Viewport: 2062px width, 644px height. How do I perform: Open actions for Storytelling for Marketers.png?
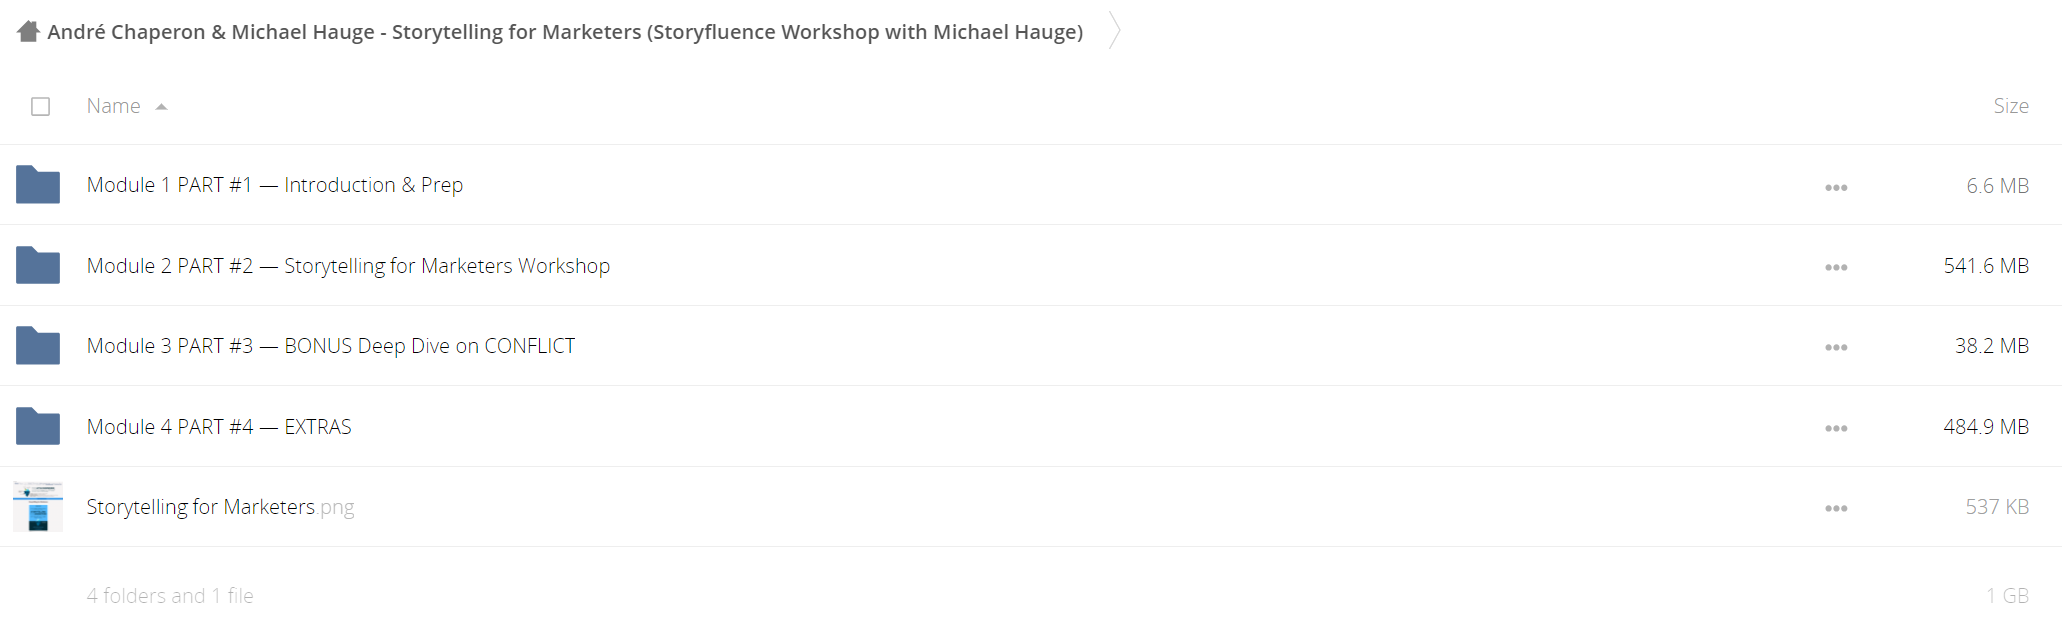(1836, 509)
